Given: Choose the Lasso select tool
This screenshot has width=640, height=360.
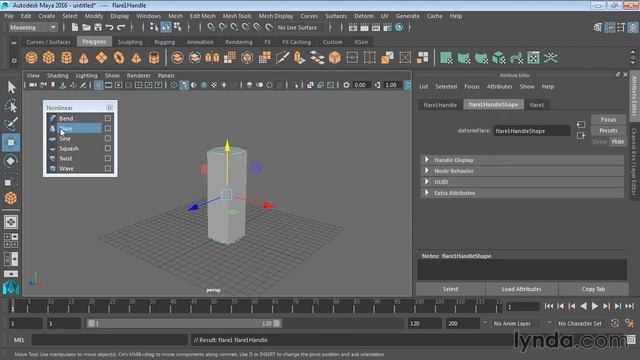Looking at the screenshot, I should [11, 105].
